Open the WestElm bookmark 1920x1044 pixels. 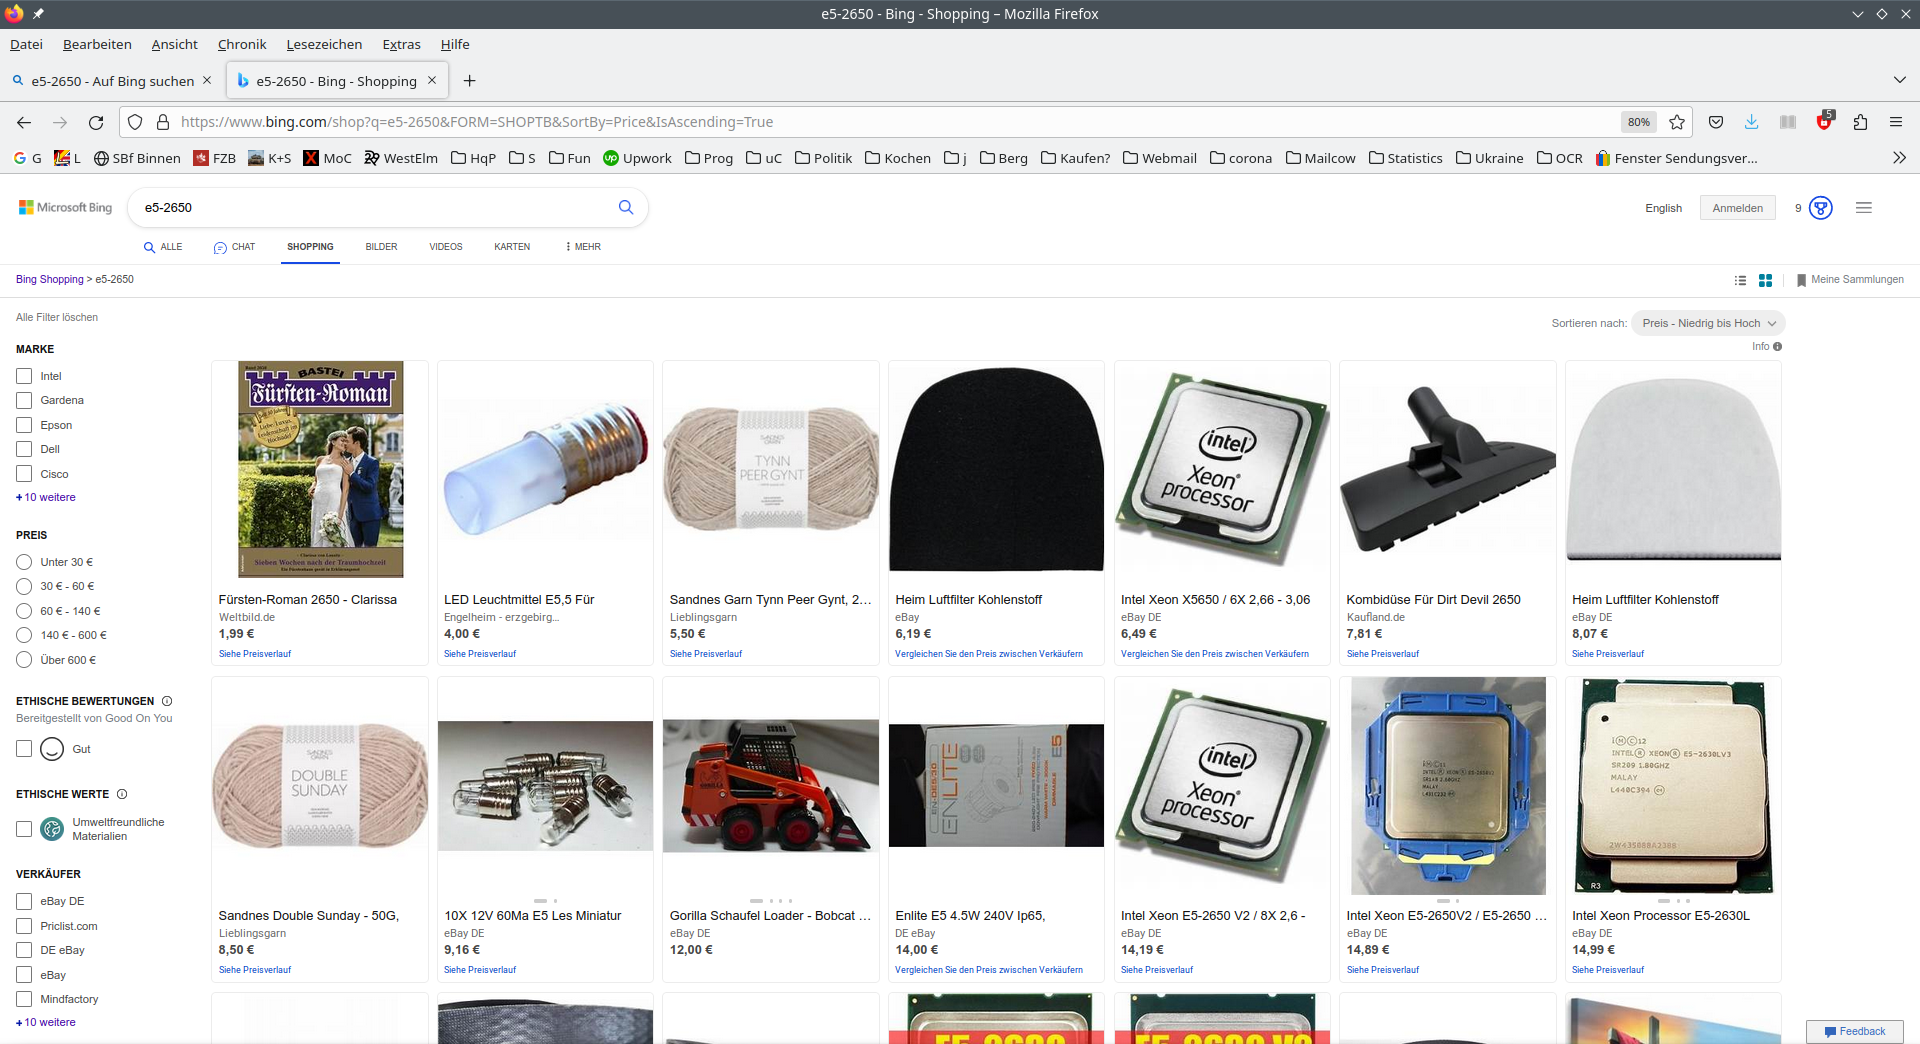coord(400,158)
